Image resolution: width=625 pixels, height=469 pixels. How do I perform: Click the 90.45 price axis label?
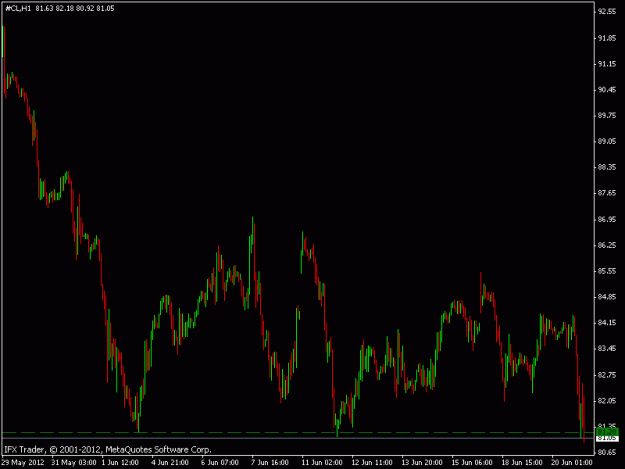[607, 90]
